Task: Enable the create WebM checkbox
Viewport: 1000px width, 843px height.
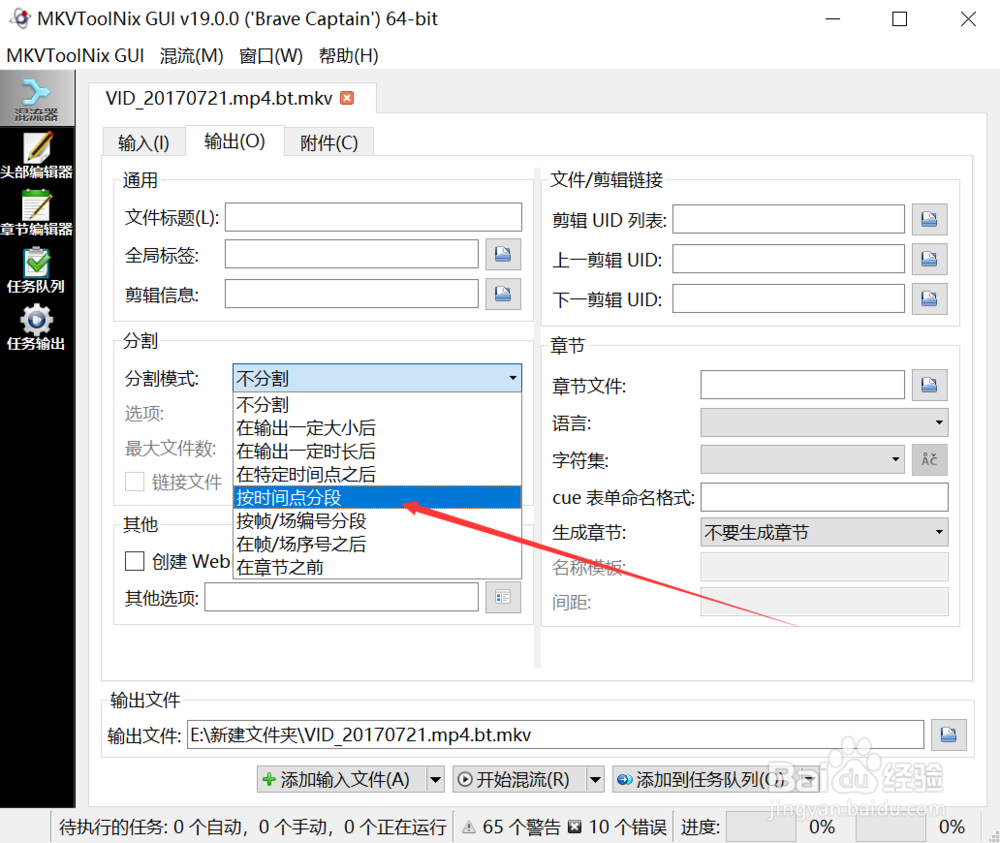Action: pyautogui.click(x=135, y=561)
